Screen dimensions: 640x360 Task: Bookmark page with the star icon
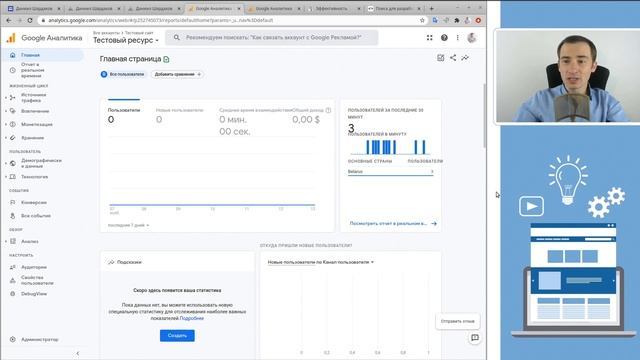422,20
